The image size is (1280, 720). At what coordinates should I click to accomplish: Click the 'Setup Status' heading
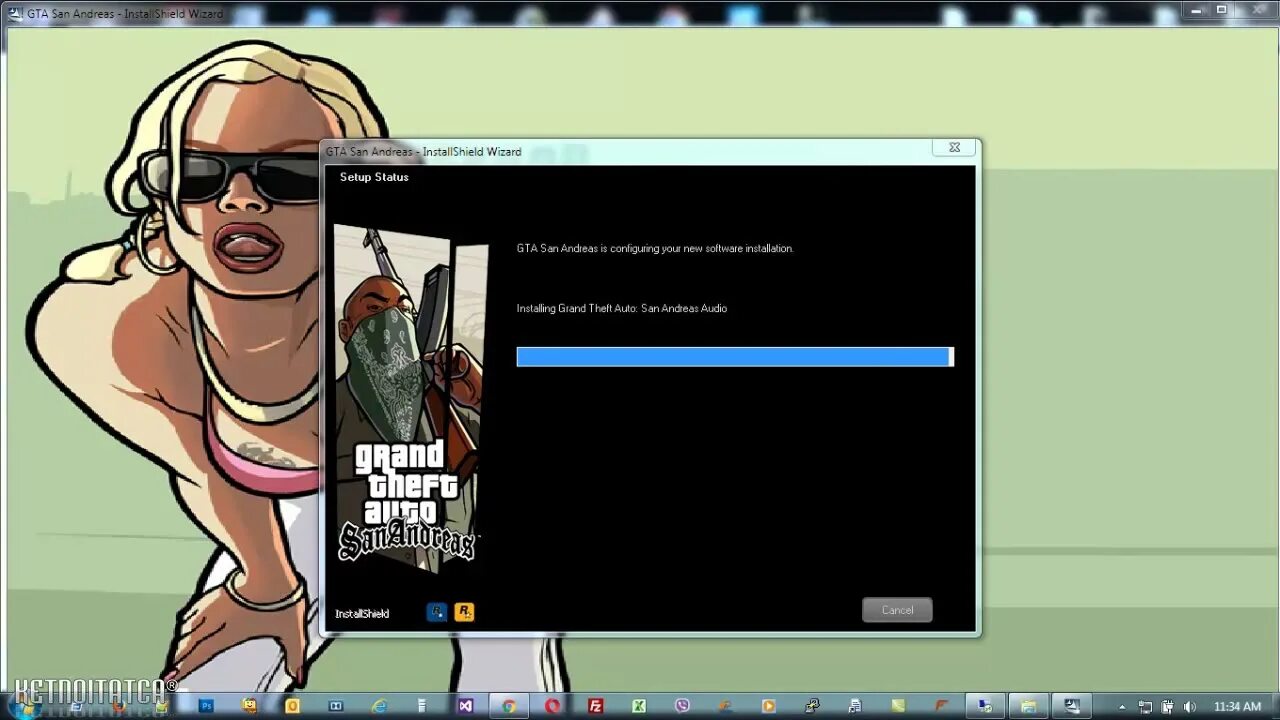point(374,177)
